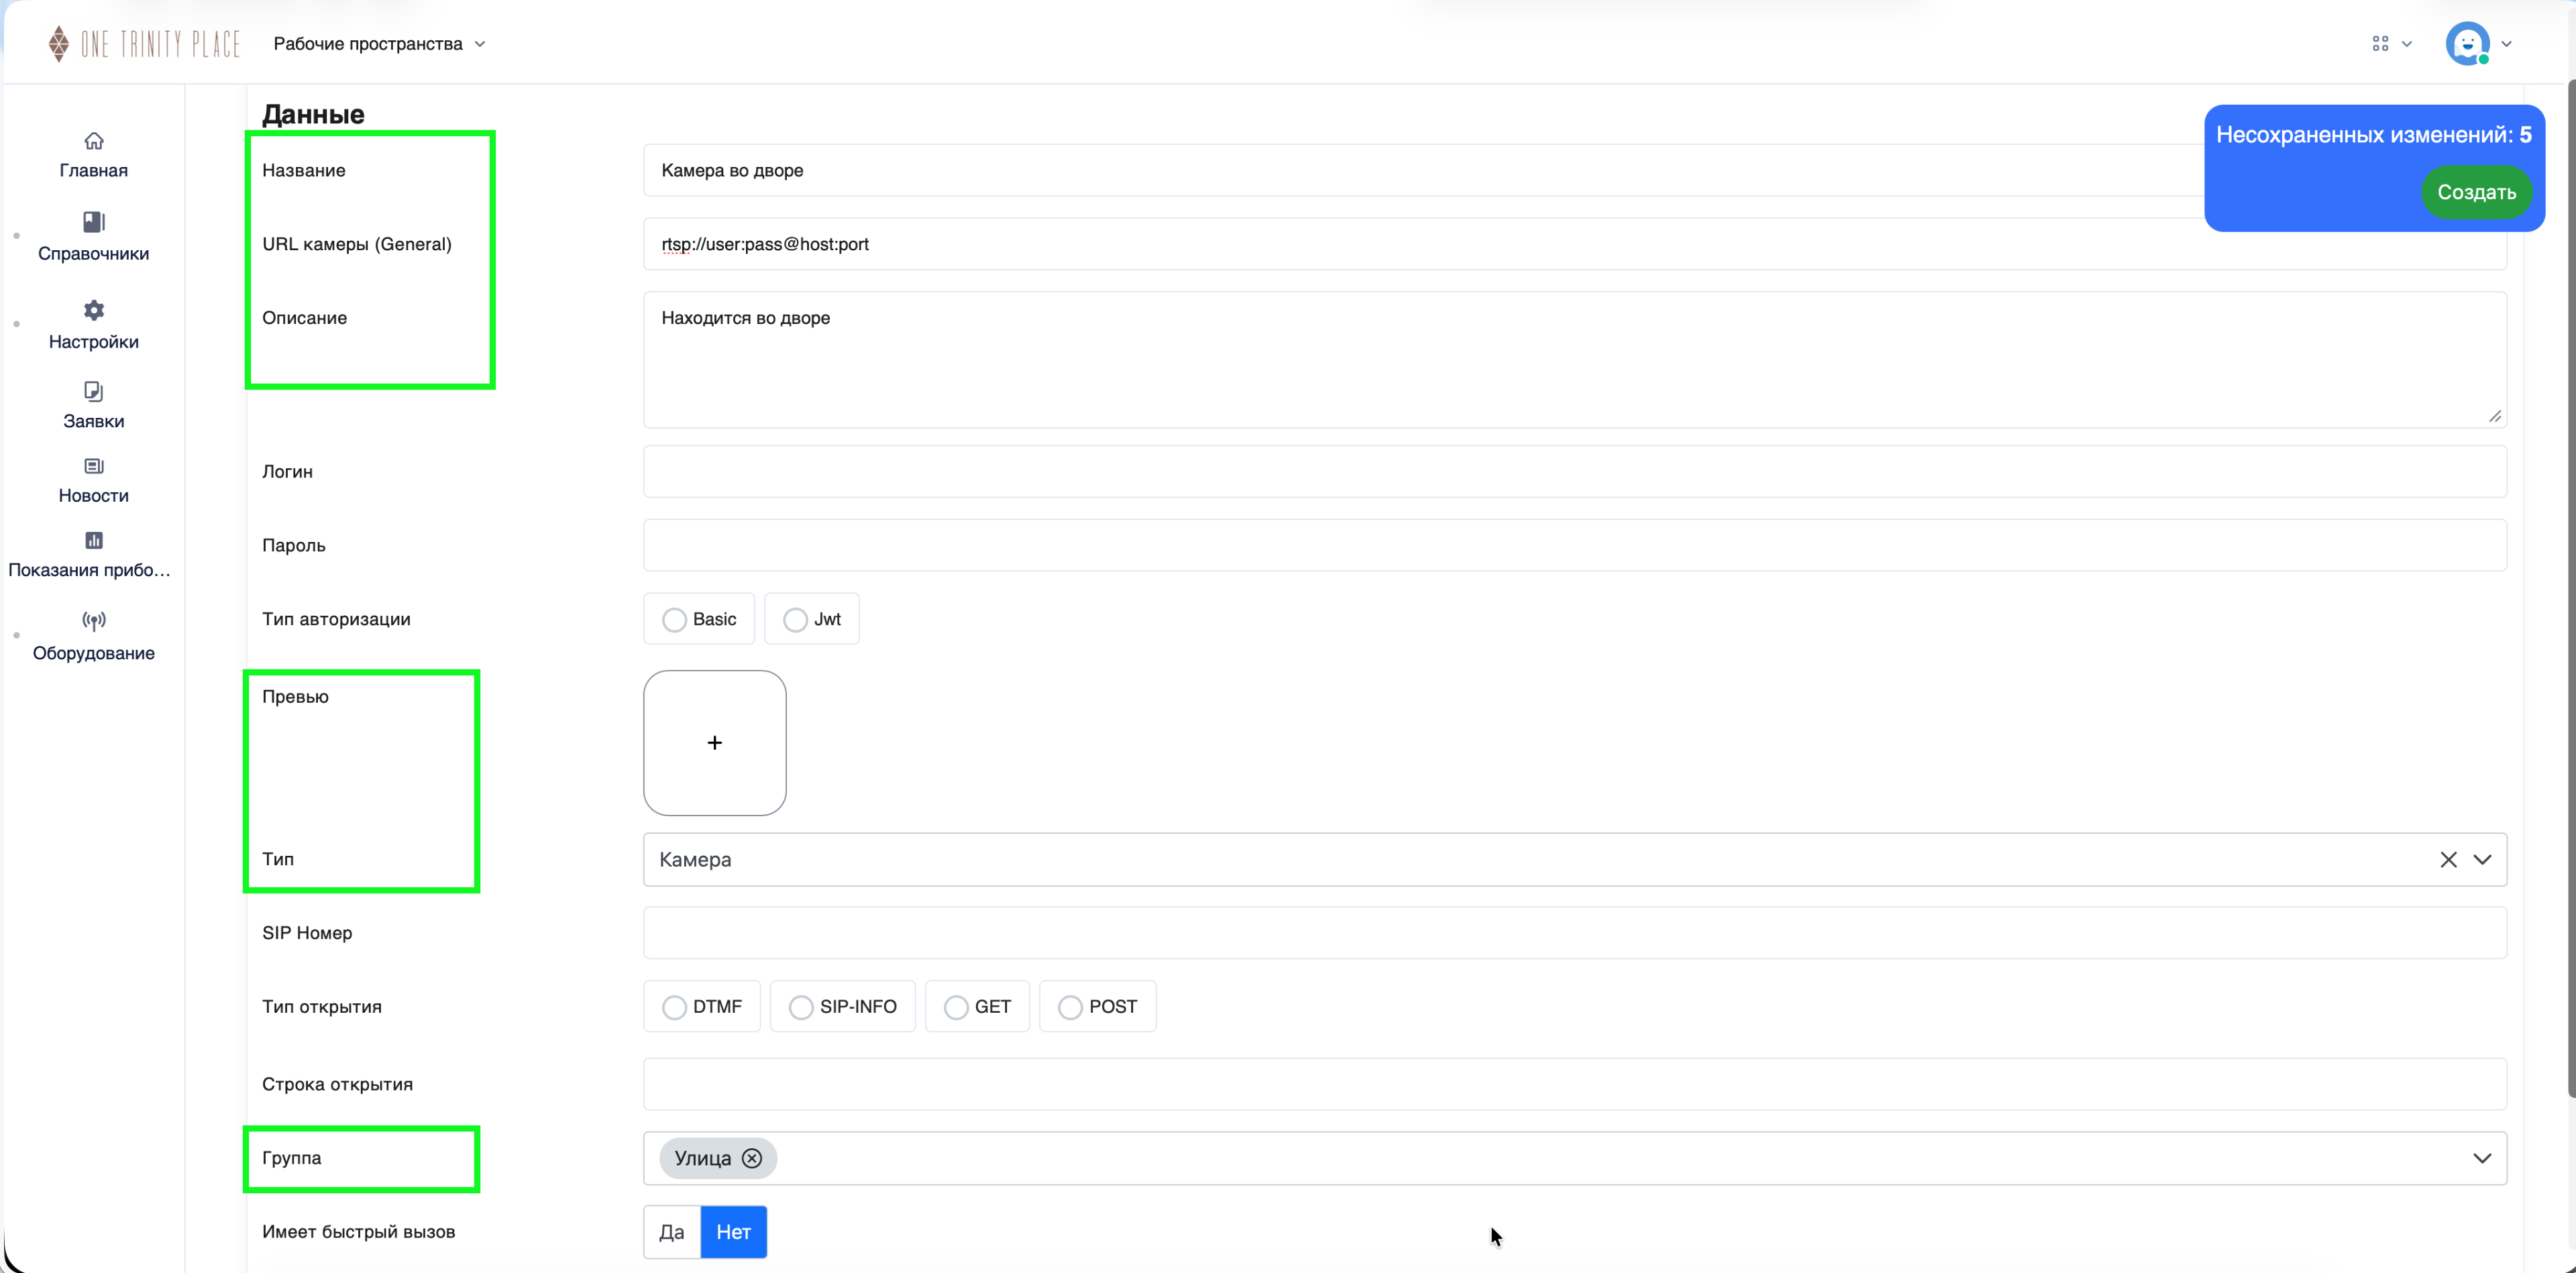Image resolution: width=2576 pixels, height=1273 pixels.
Task: Open the Главная home icon
Action: tap(94, 141)
